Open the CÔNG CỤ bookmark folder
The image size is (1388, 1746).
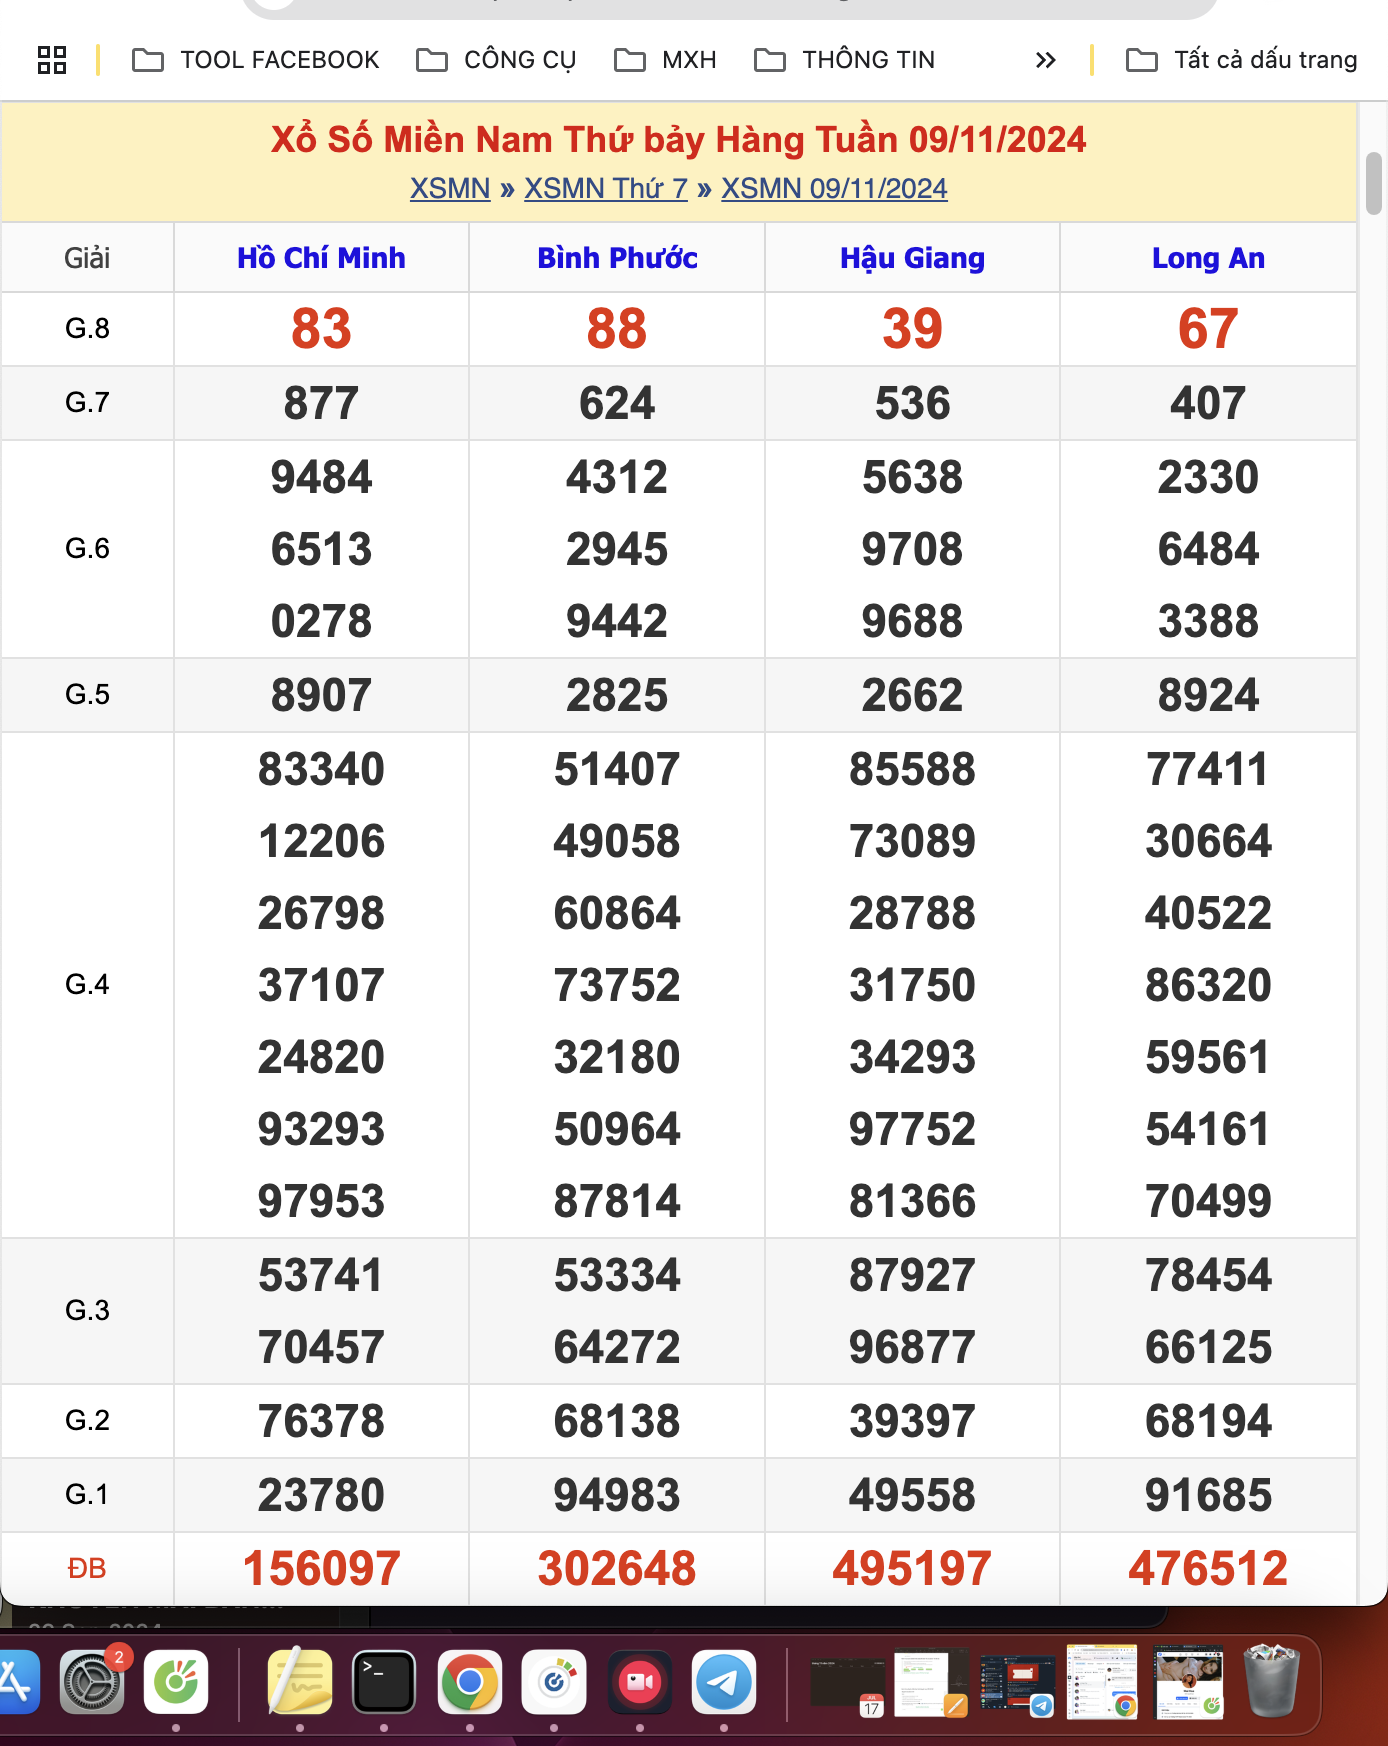(x=496, y=60)
